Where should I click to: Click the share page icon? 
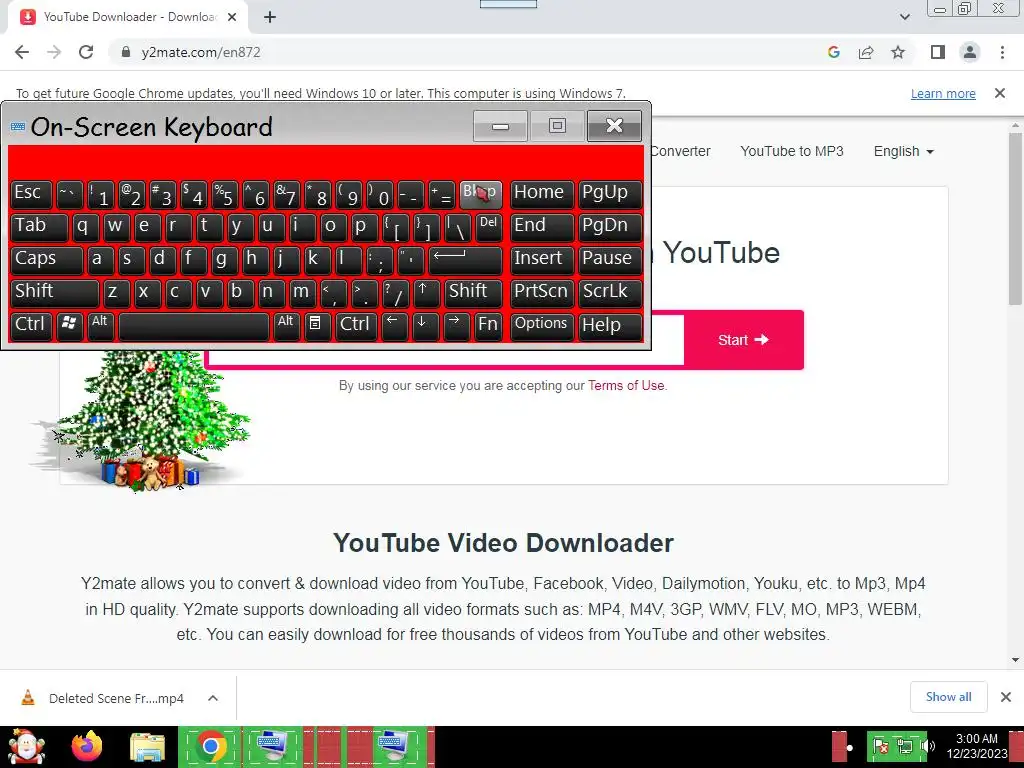point(866,52)
